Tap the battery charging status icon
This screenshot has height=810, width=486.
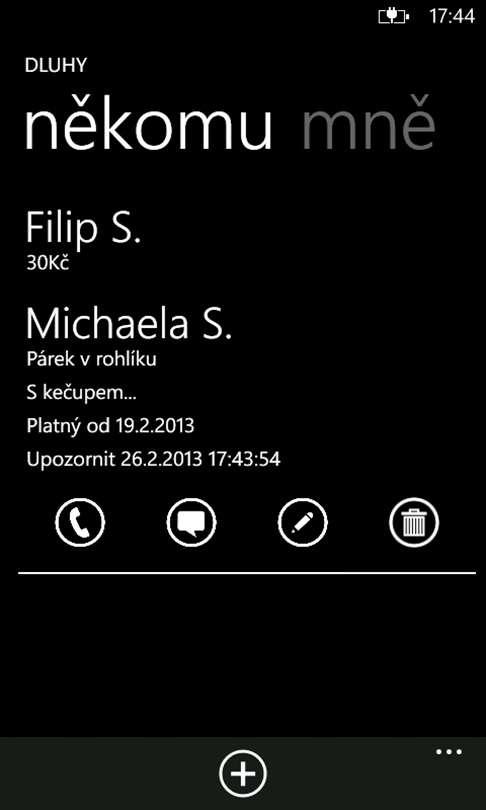pyautogui.click(x=394, y=17)
